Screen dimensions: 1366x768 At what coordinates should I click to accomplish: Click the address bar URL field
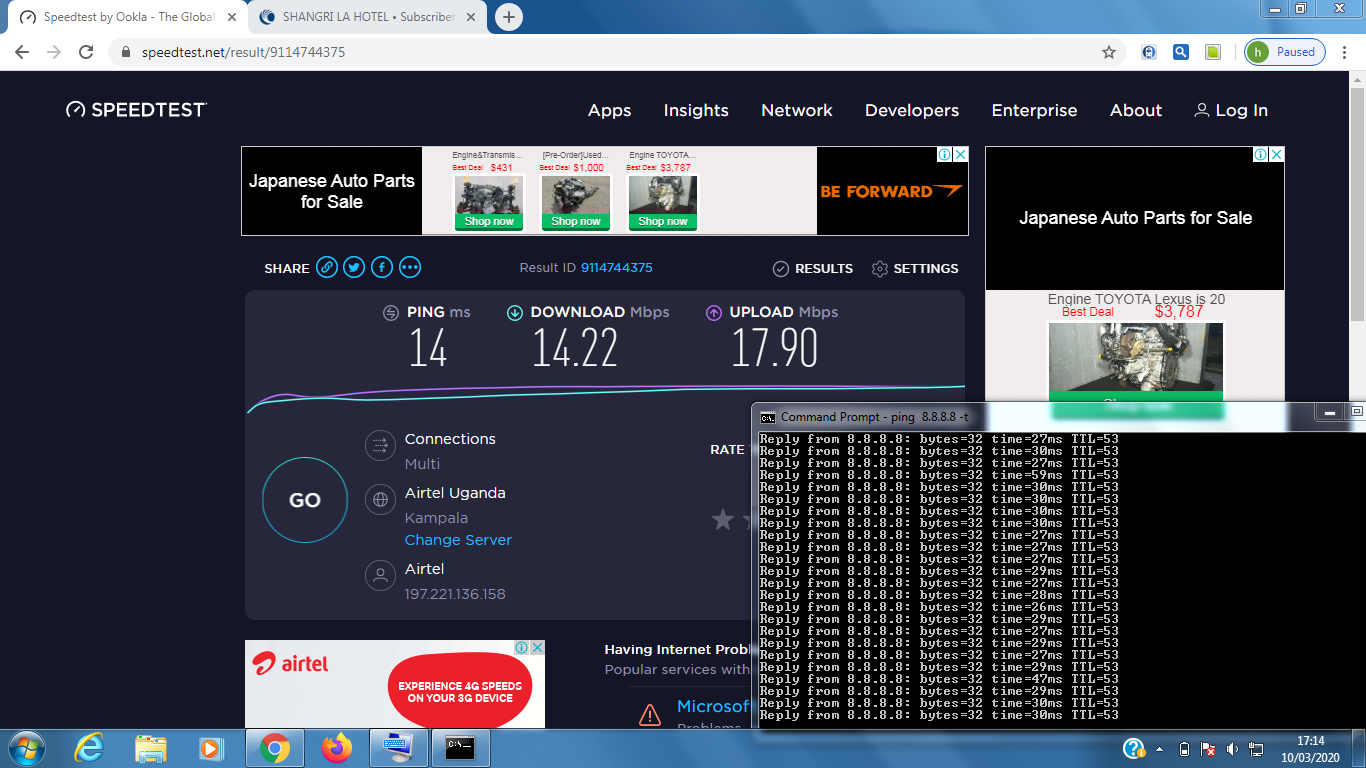coord(600,52)
